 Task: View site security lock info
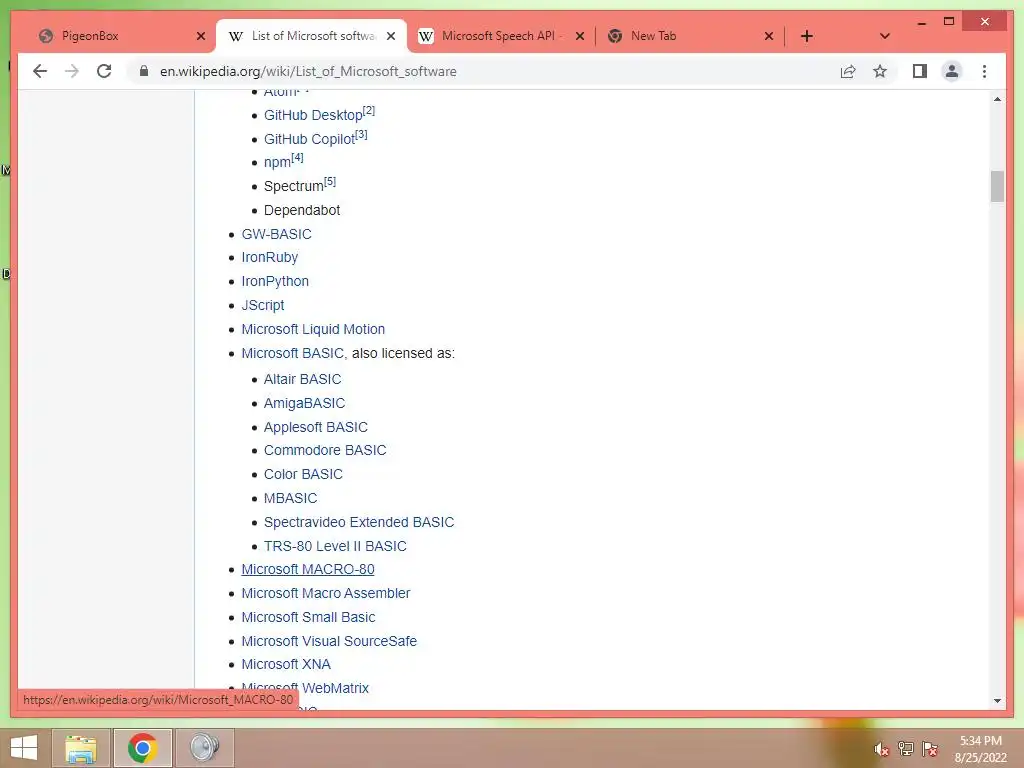click(144, 71)
